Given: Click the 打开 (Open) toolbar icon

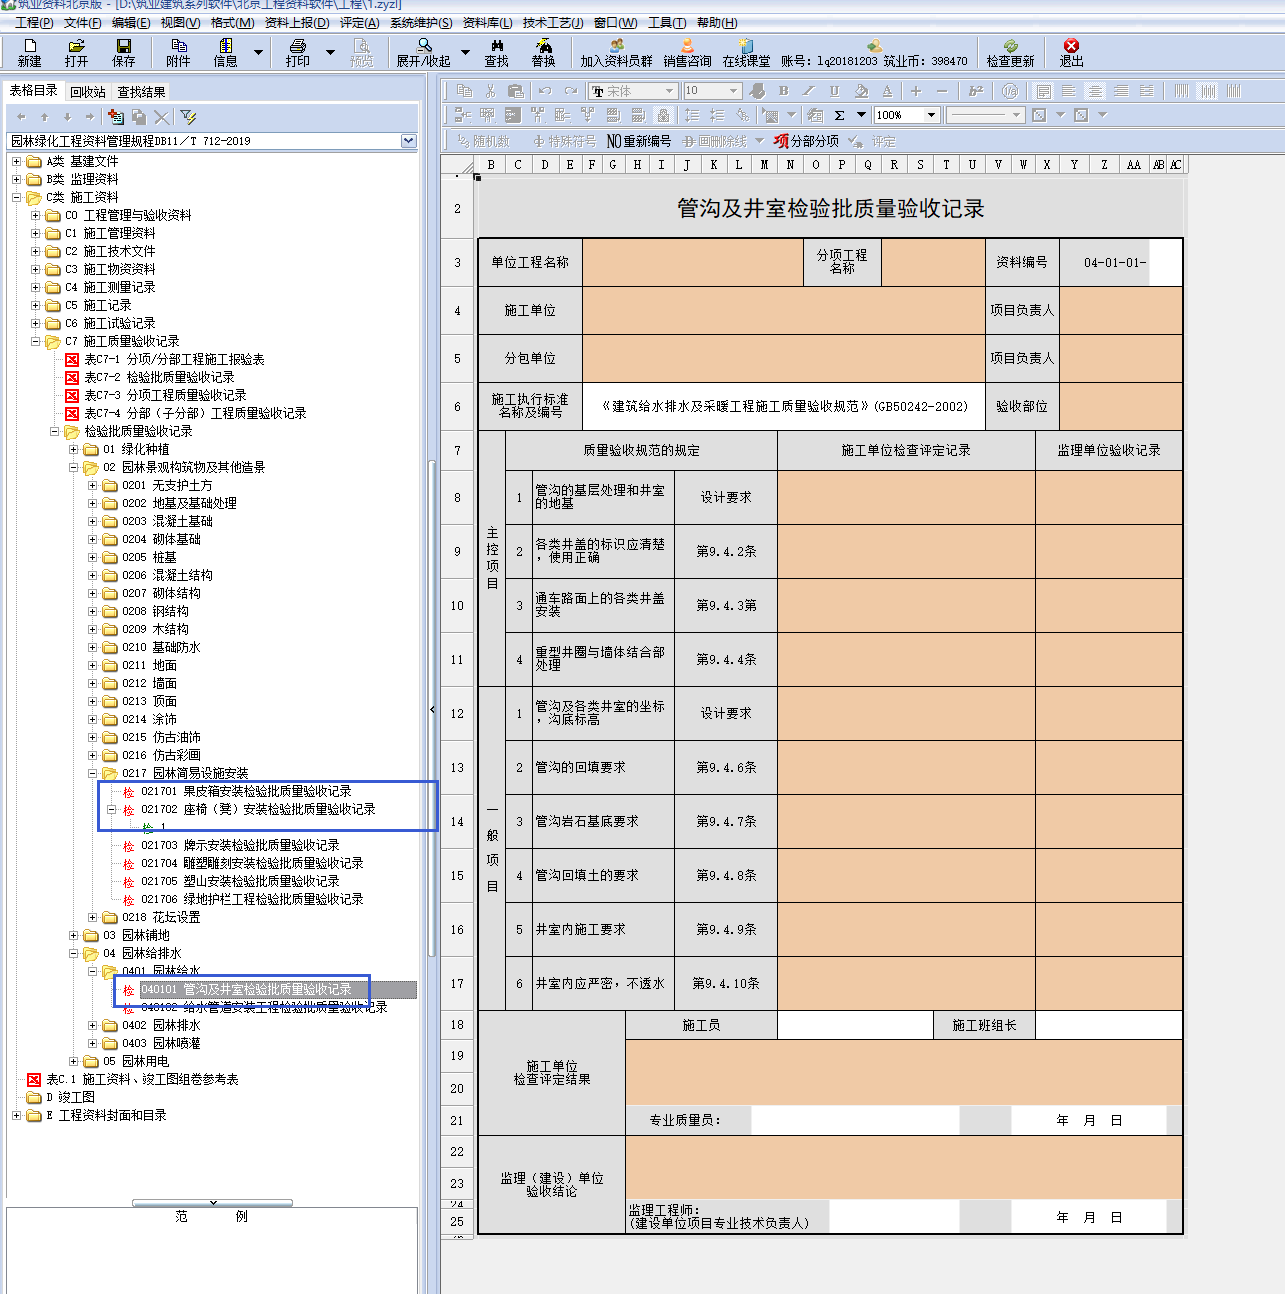Looking at the screenshot, I should pos(76,53).
